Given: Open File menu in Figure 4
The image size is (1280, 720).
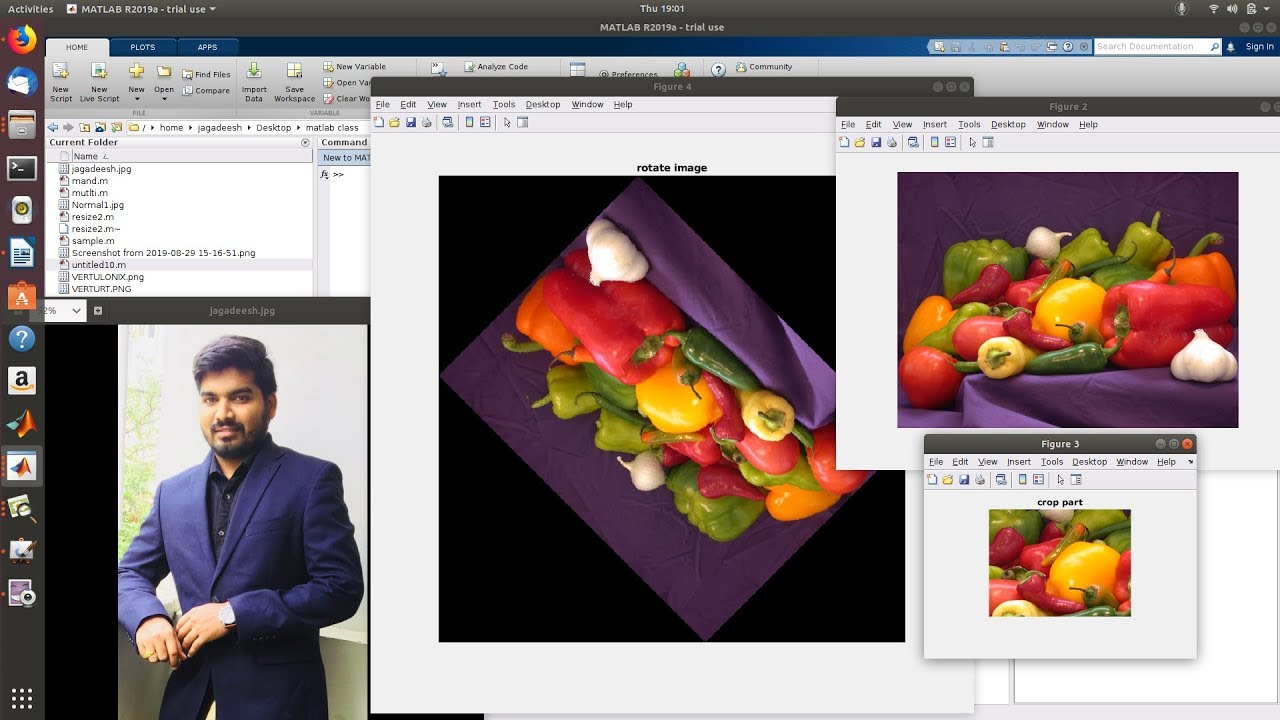Looking at the screenshot, I should (x=382, y=104).
